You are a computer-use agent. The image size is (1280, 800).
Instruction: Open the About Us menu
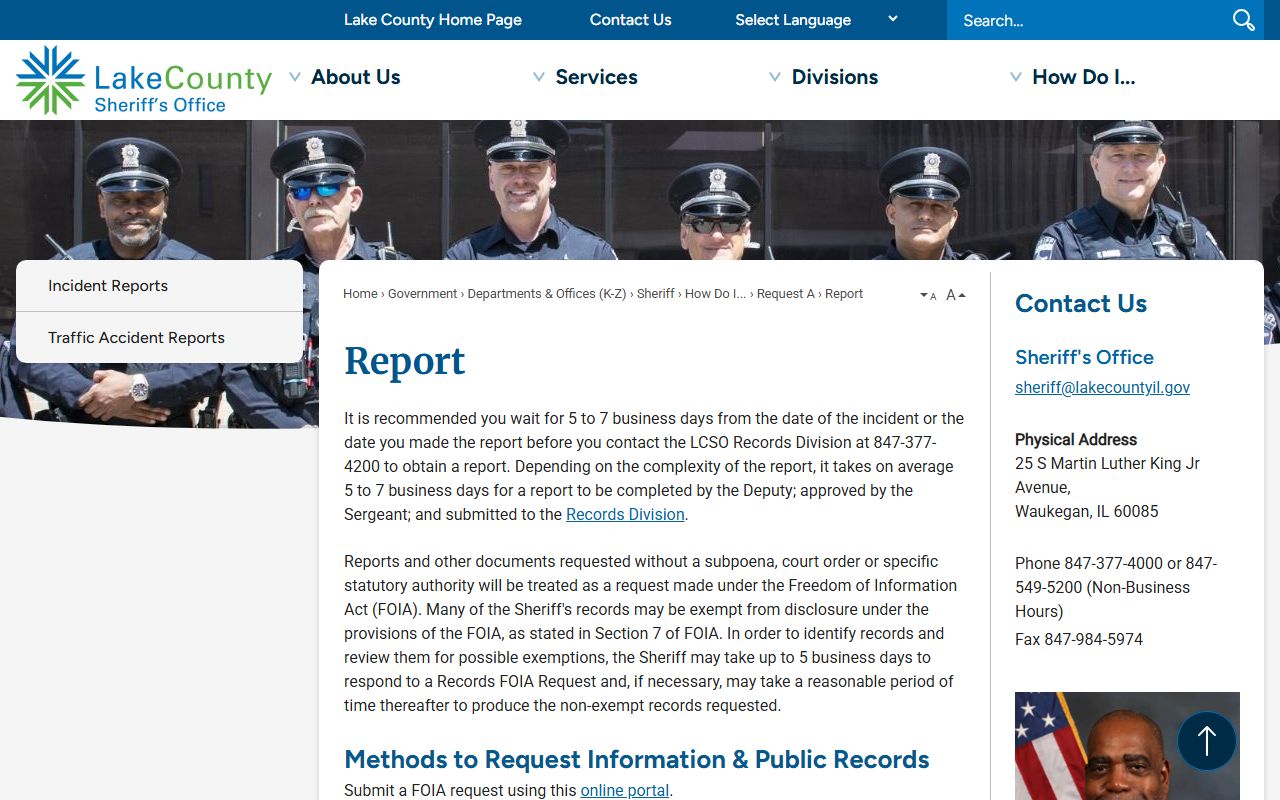[356, 77]
